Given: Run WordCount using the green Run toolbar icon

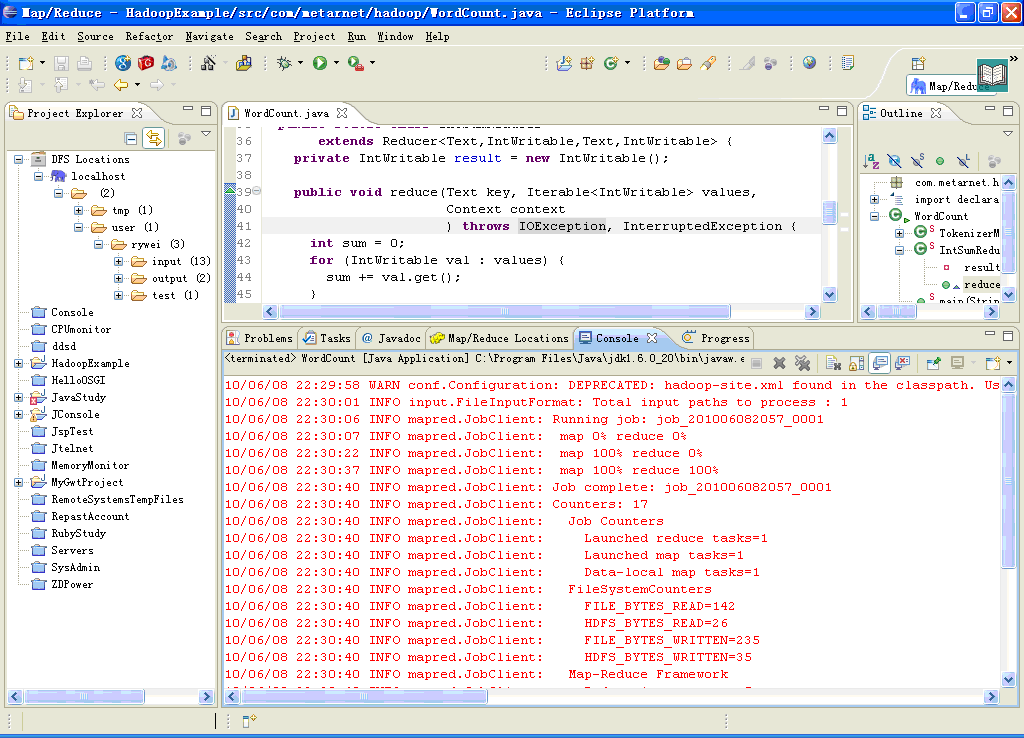Looking at the screenshot, I should [x=322, y=62].
